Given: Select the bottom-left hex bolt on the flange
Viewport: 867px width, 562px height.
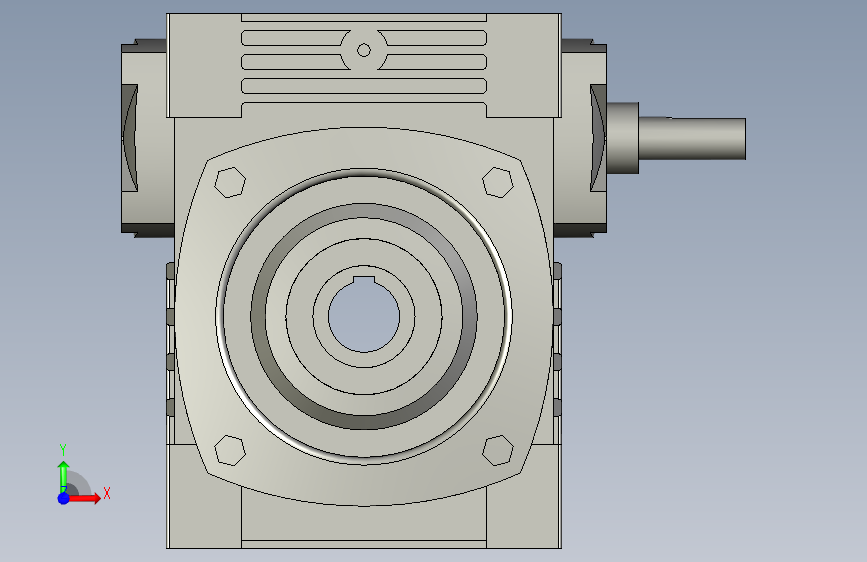Looking at the screenshot, I should tap(230, 450).
